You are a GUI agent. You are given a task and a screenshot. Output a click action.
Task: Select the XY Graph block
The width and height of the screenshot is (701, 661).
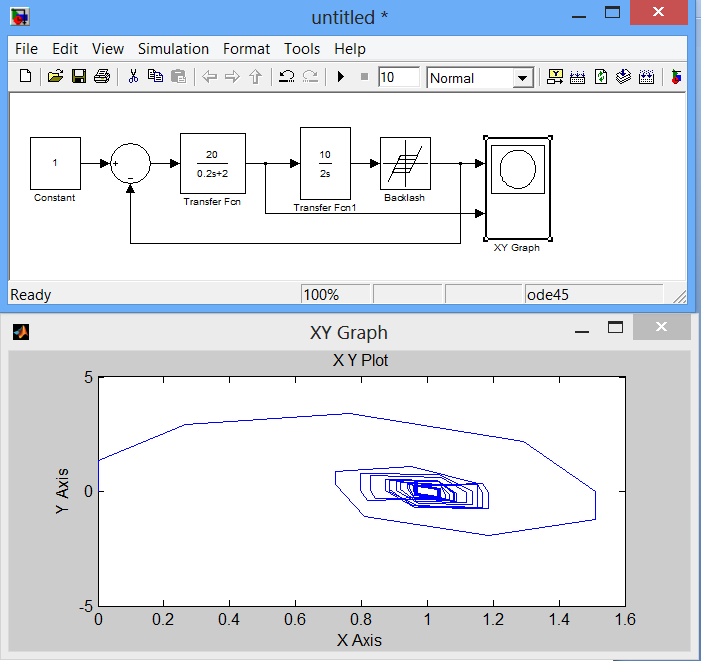pyautogui.click(x=518, y=188)
